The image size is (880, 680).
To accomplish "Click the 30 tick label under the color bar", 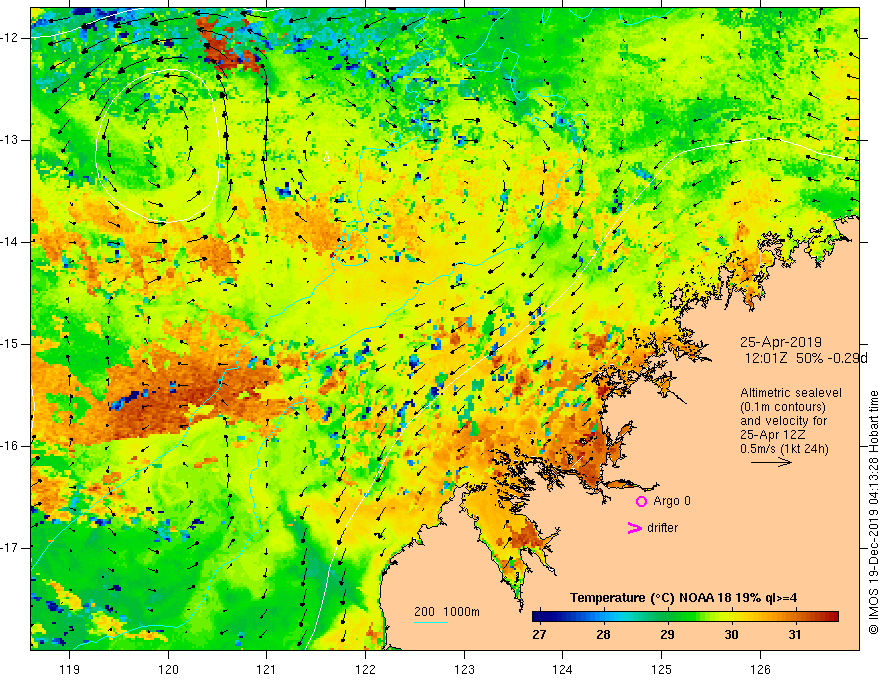I will coord(731,635).
